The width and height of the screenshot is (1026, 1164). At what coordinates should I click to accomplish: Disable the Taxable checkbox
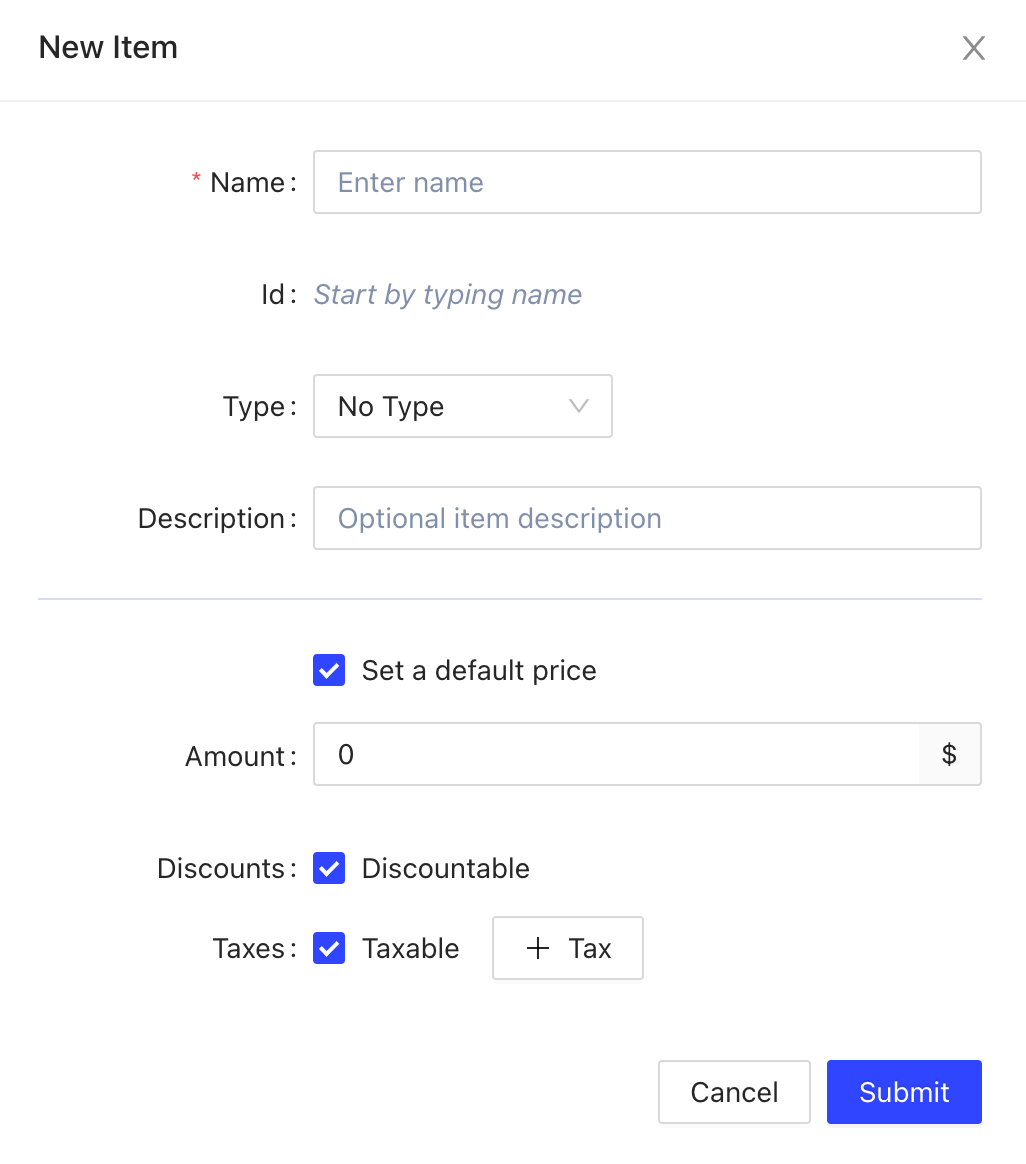(x=329, y=948)
